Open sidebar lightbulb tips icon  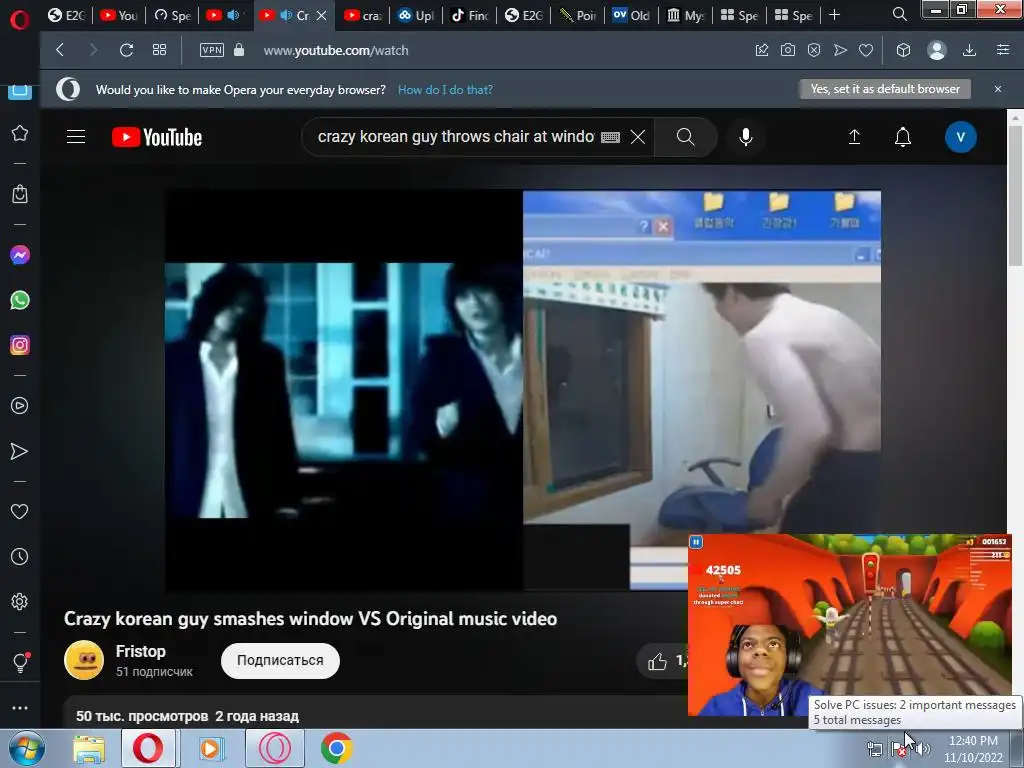click(x=20, y=662)
